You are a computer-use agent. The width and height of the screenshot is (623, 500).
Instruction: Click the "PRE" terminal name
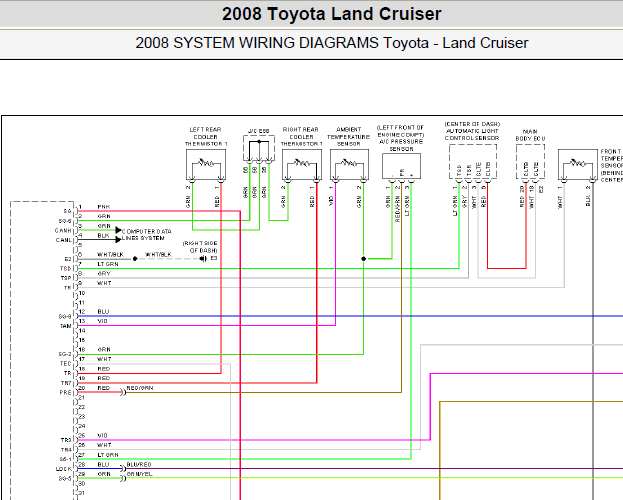(66, 393)
